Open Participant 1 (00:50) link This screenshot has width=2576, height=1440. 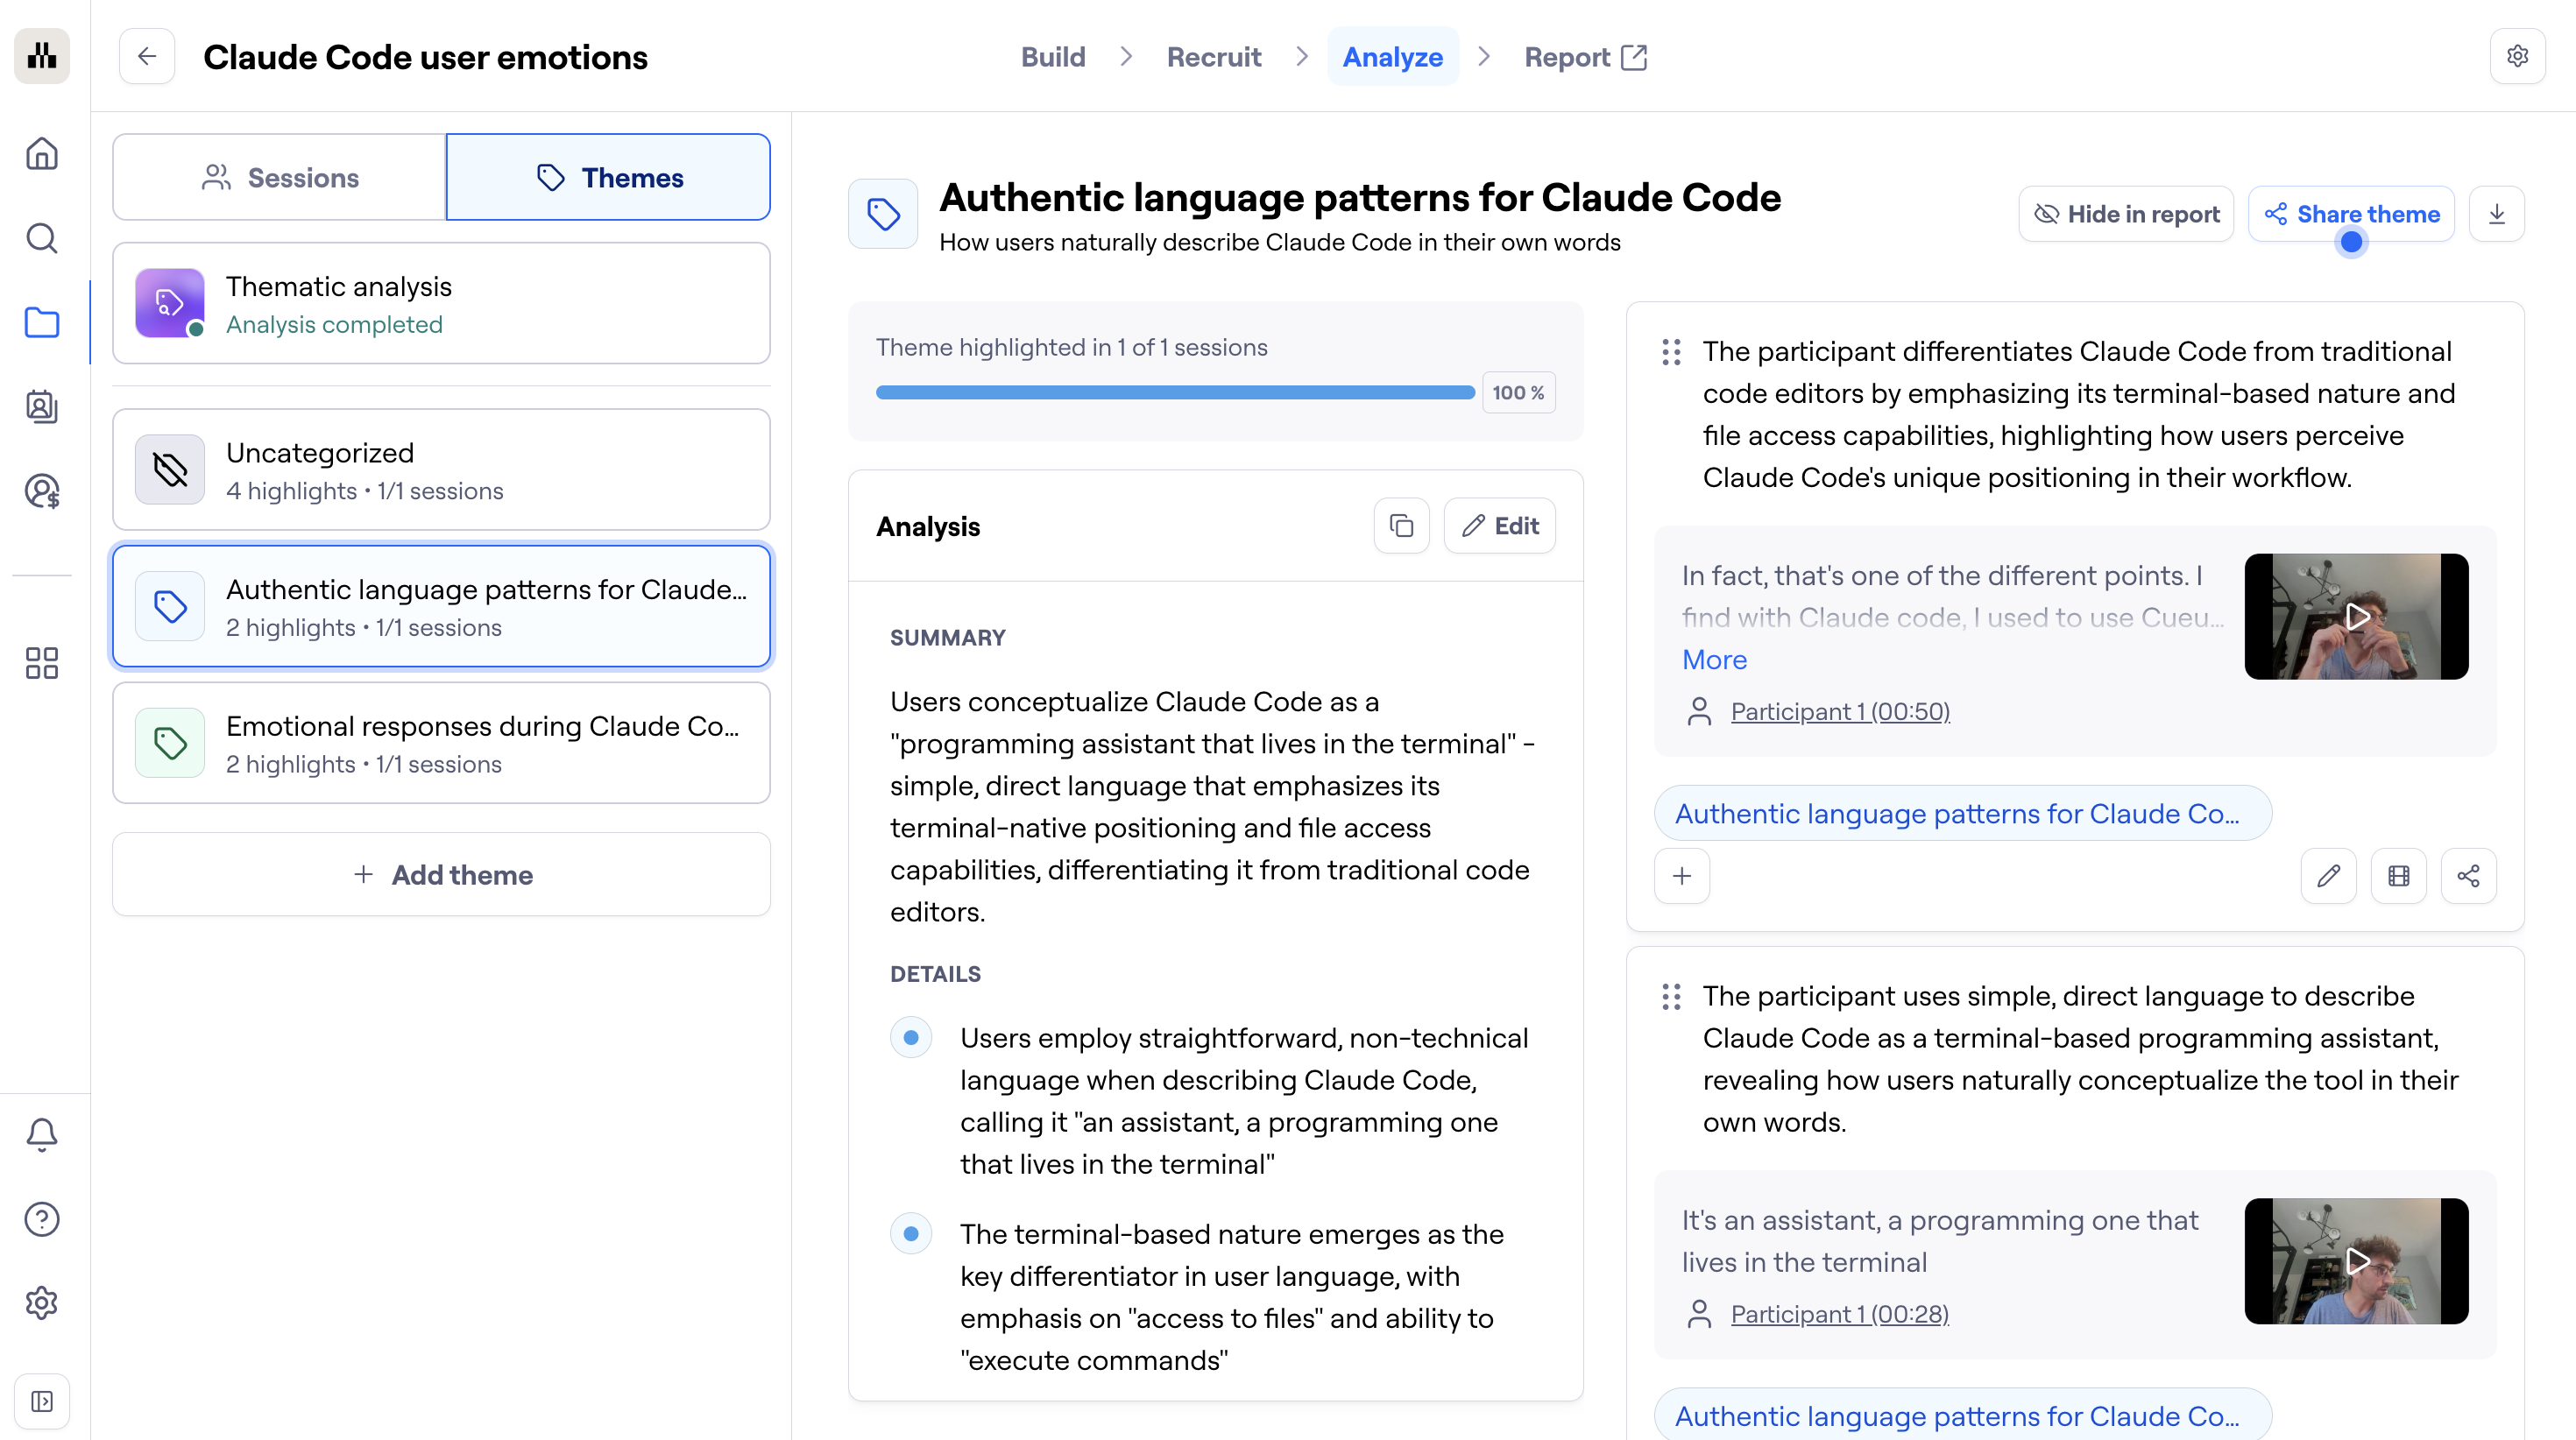pos(1840,712)
